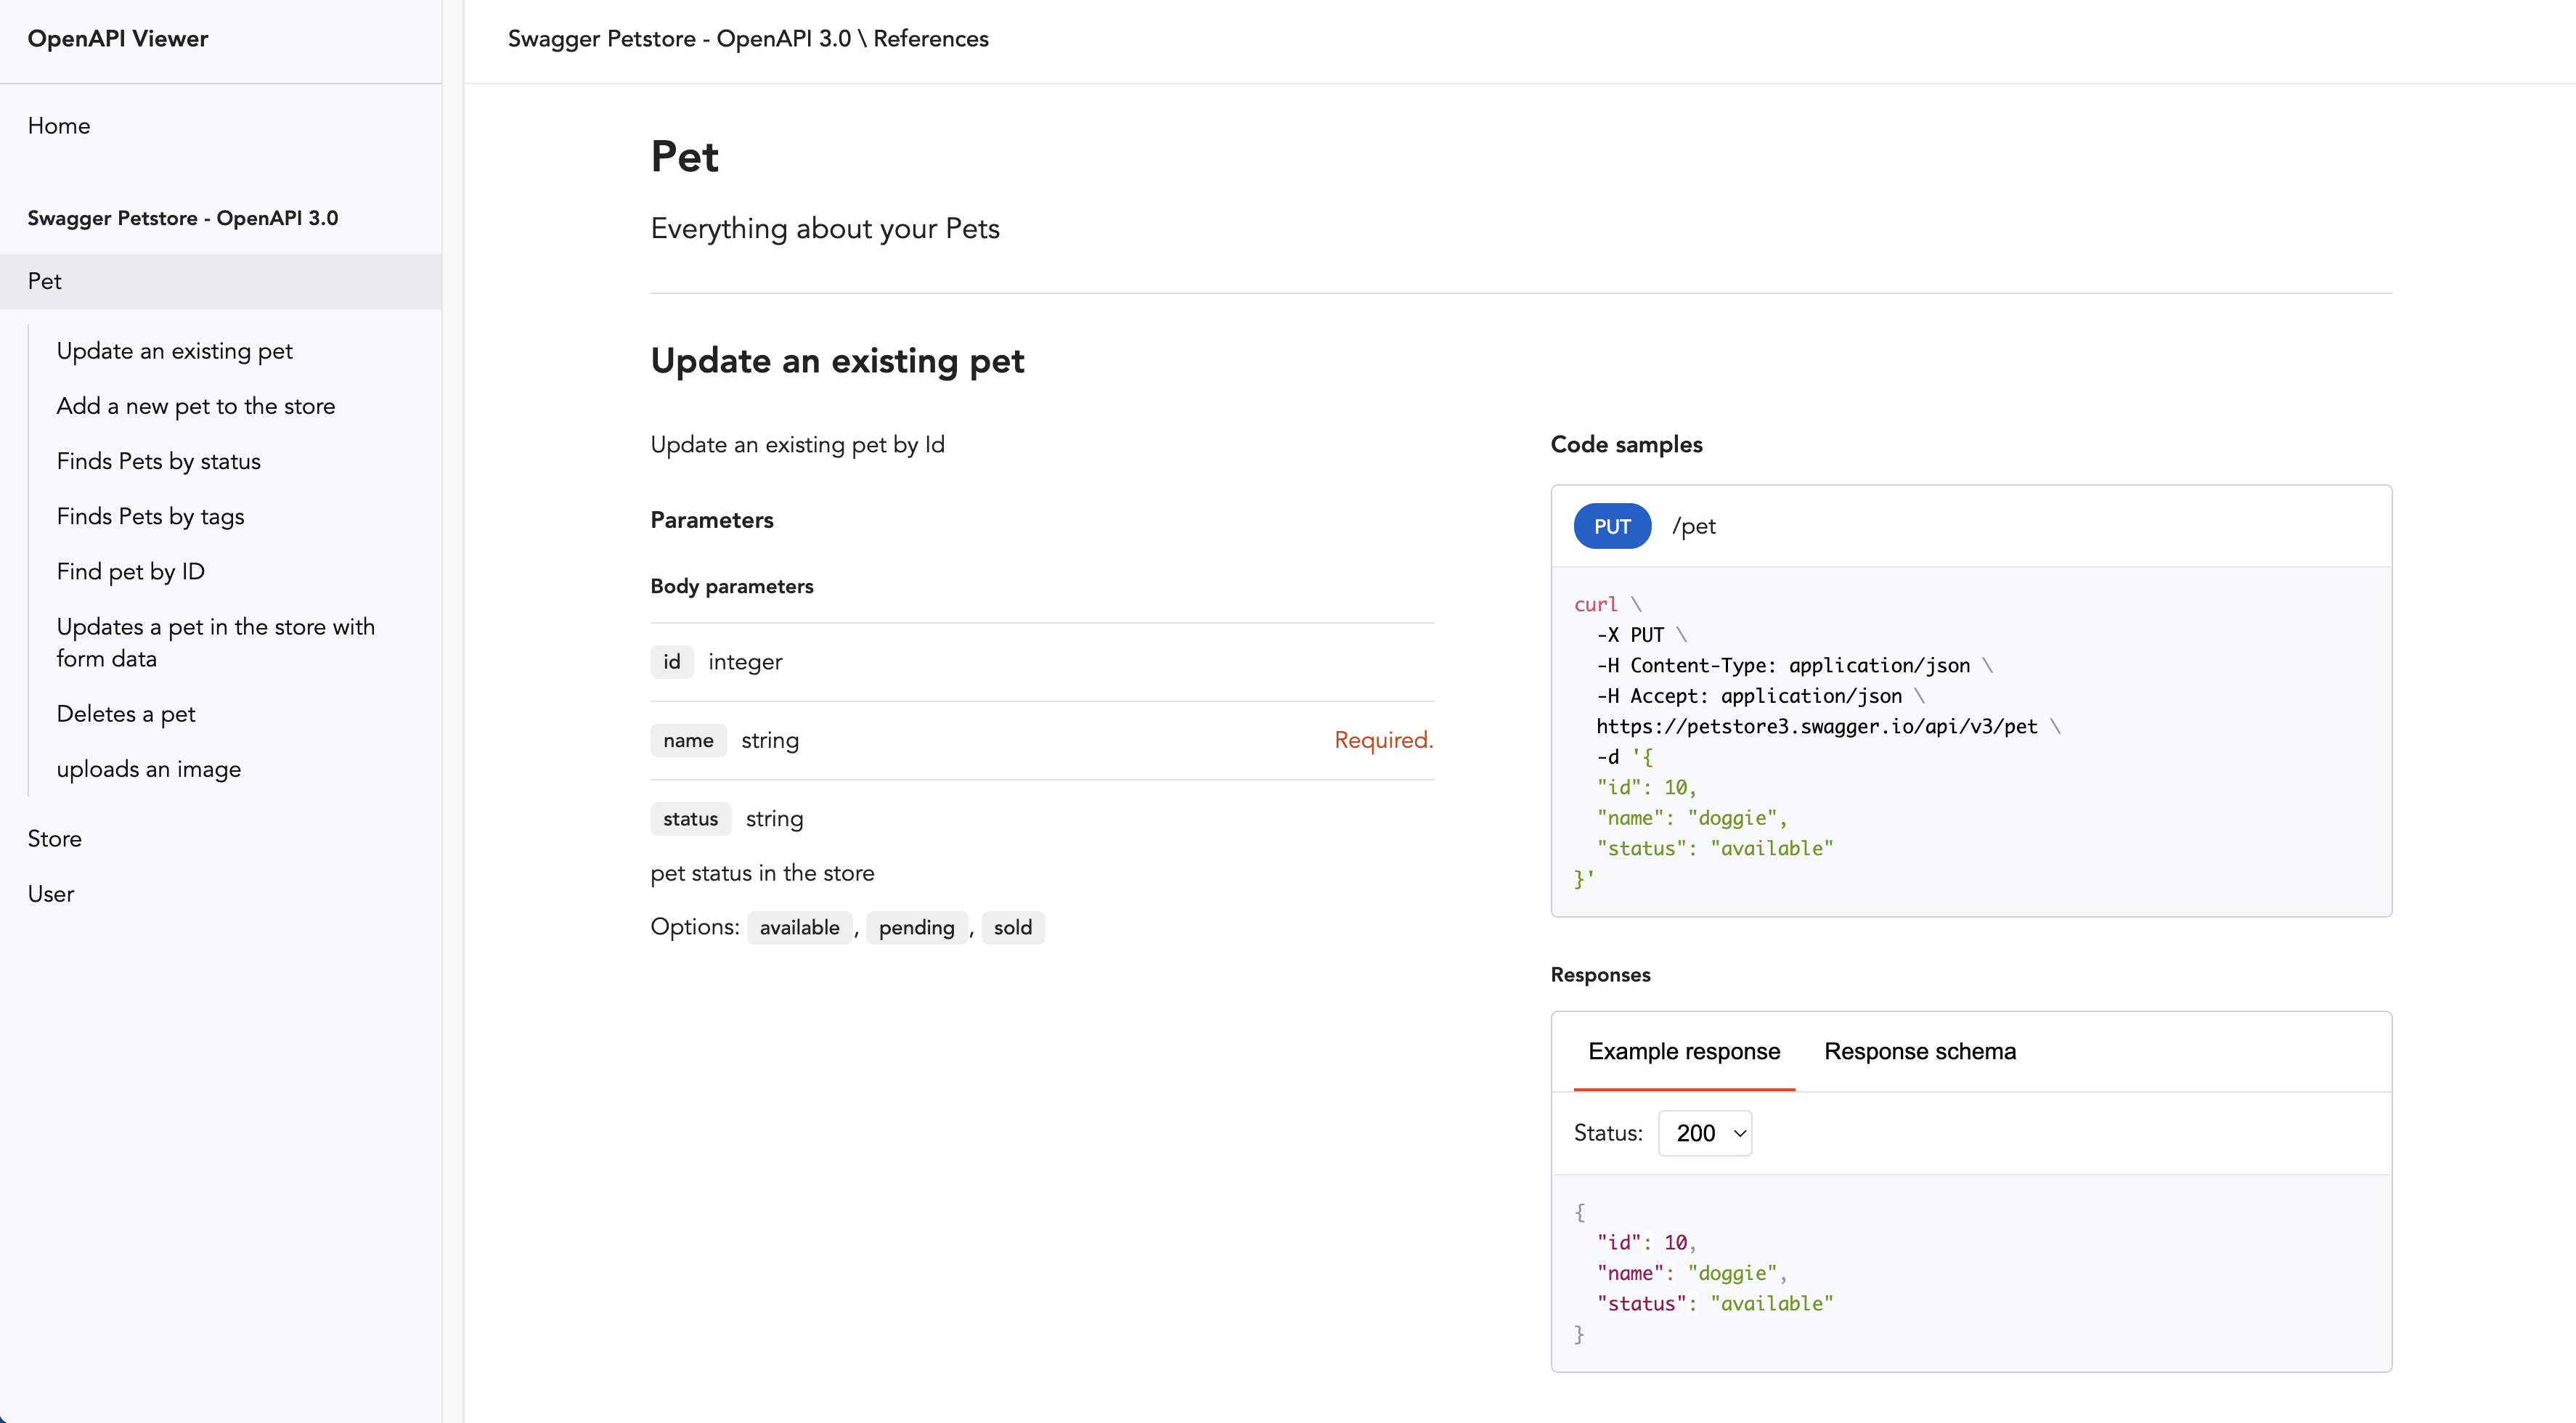Navigate to Deletes a pet
The width and height of the screenshot is (2576, 1423).
click(x=126, y=713)
